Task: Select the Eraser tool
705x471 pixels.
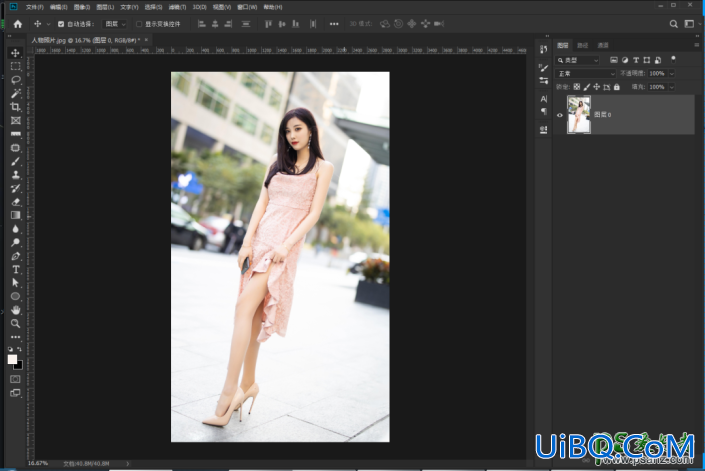Action: [x=15, y=202]
